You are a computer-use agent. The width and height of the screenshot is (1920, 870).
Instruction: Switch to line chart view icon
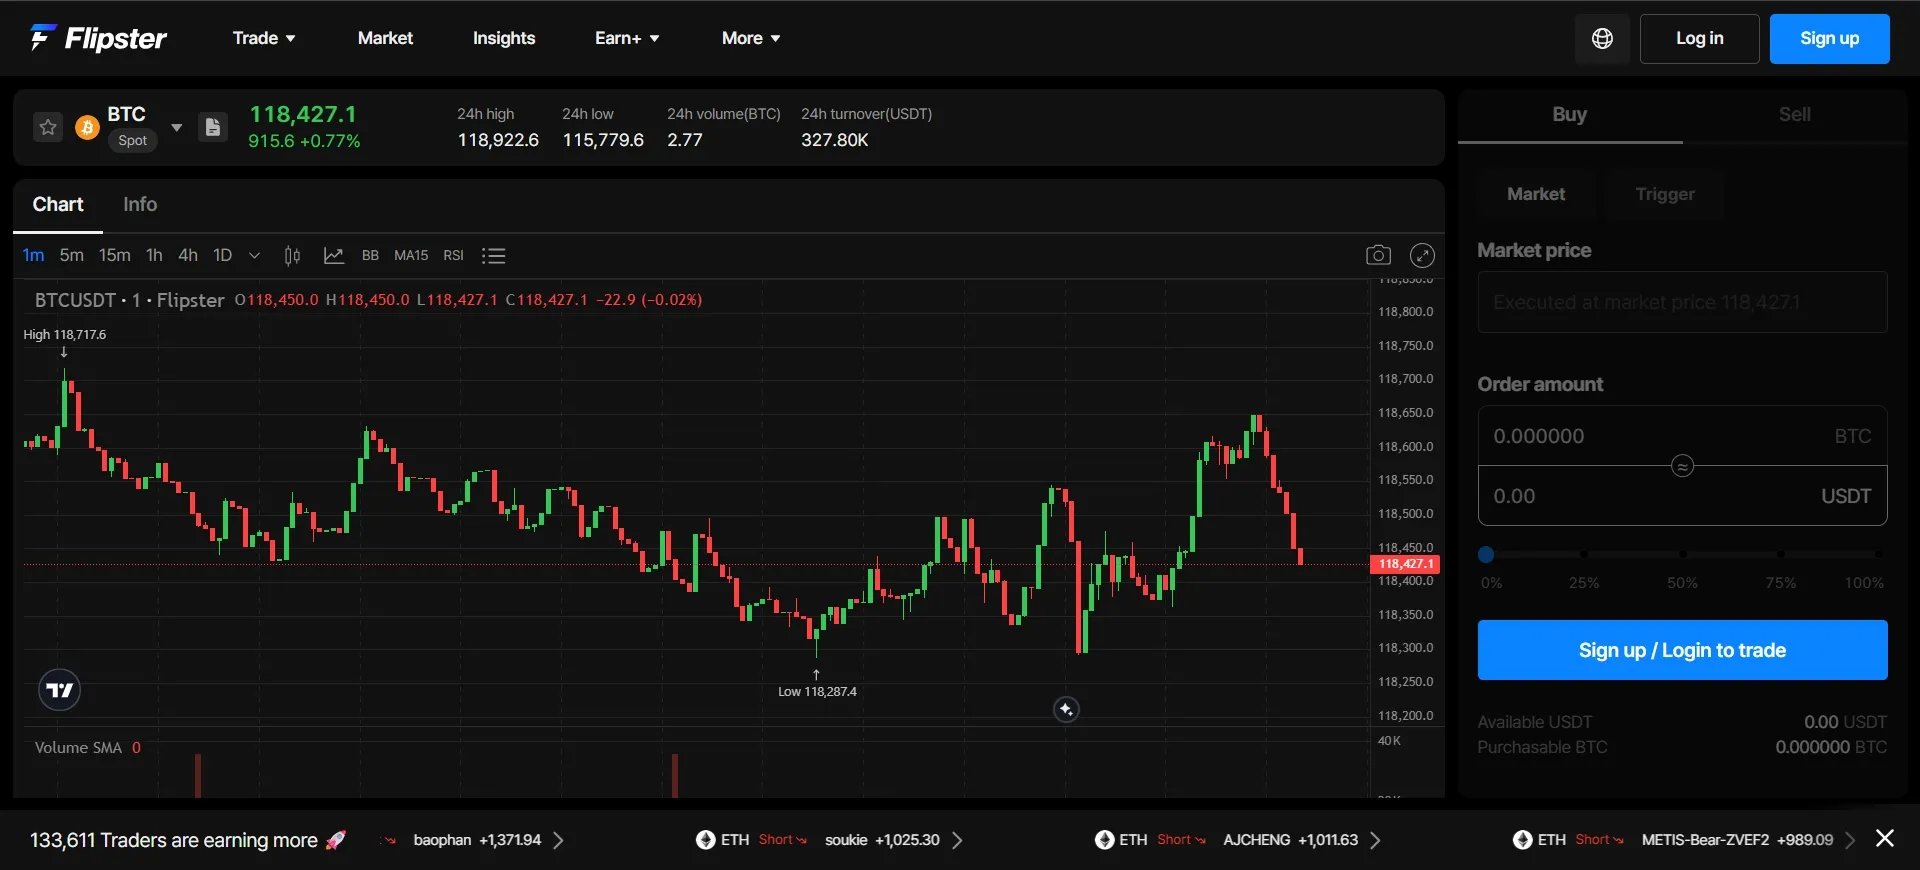[334, 256]
